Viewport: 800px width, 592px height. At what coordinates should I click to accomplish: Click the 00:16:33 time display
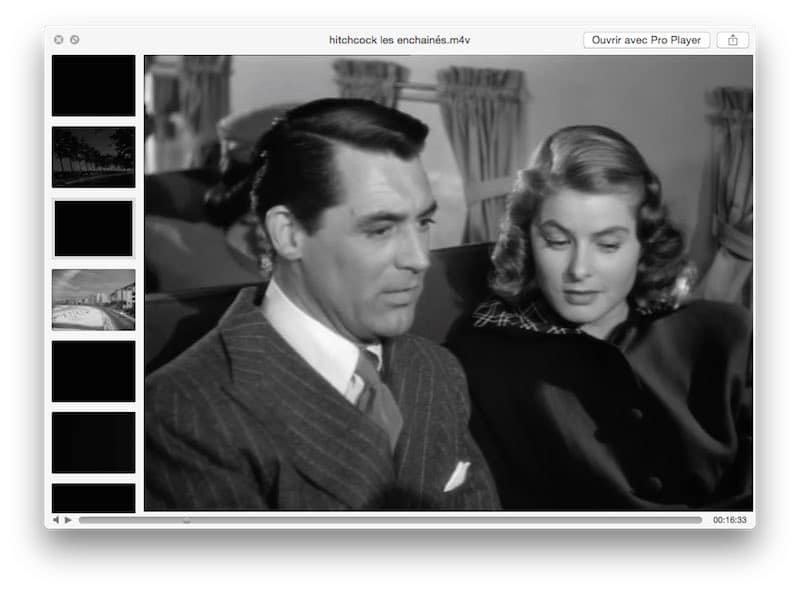730,520
